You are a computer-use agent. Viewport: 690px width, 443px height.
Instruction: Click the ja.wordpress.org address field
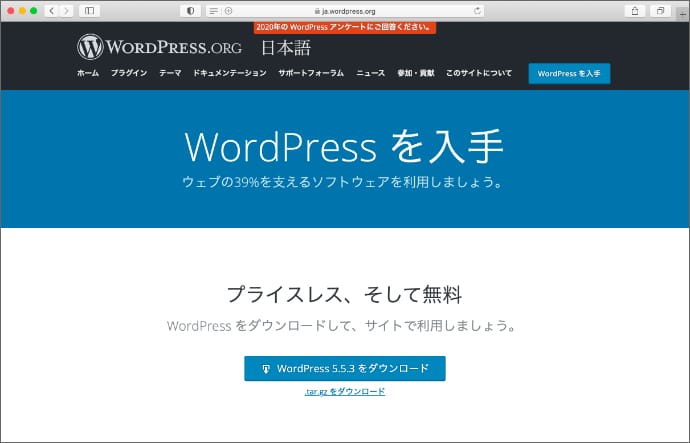345,10
